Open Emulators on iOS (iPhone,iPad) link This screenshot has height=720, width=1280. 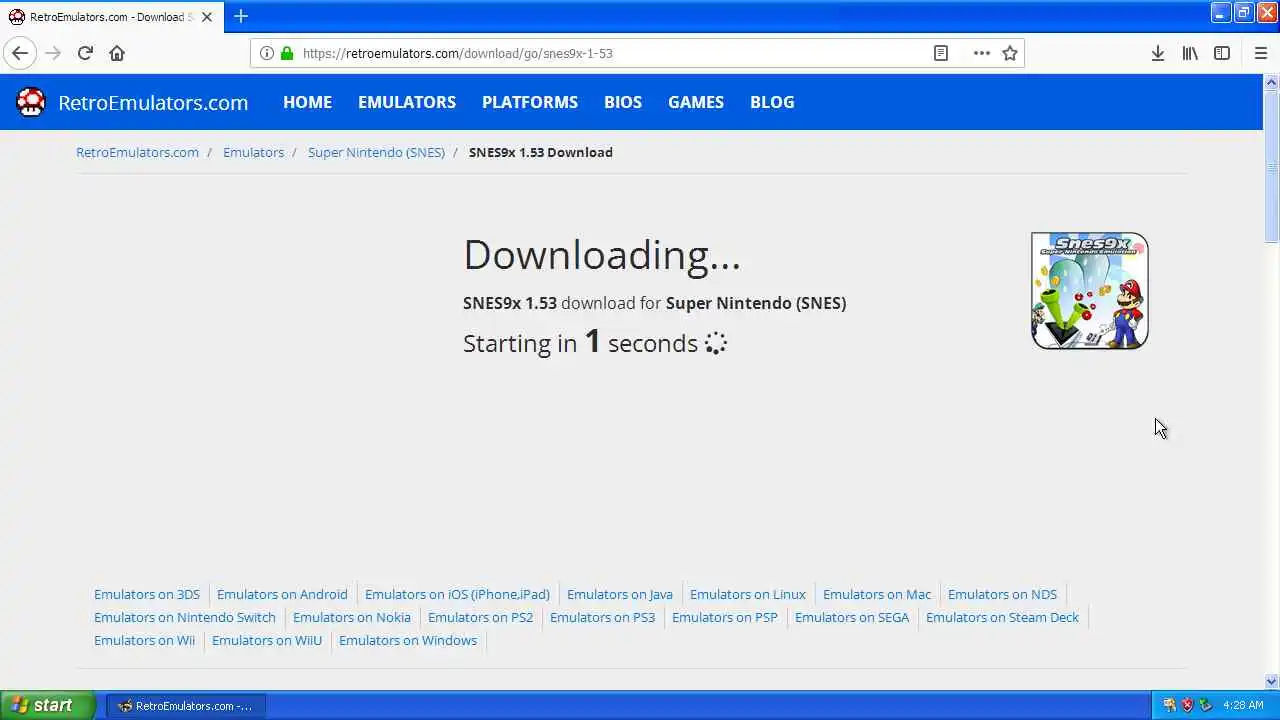[457, 594]
